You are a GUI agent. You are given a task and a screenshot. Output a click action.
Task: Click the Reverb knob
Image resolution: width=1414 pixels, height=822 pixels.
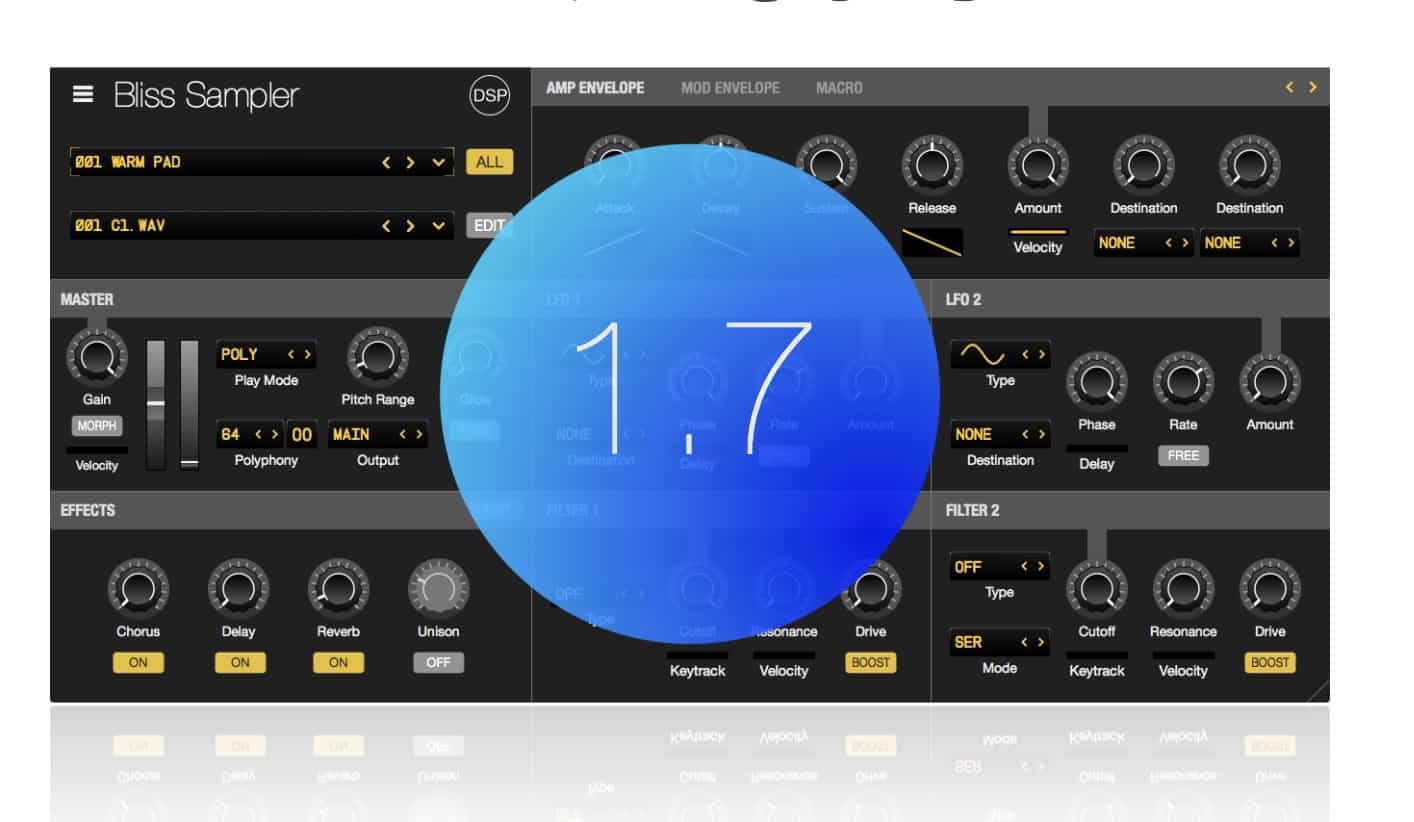click(338, 589)
